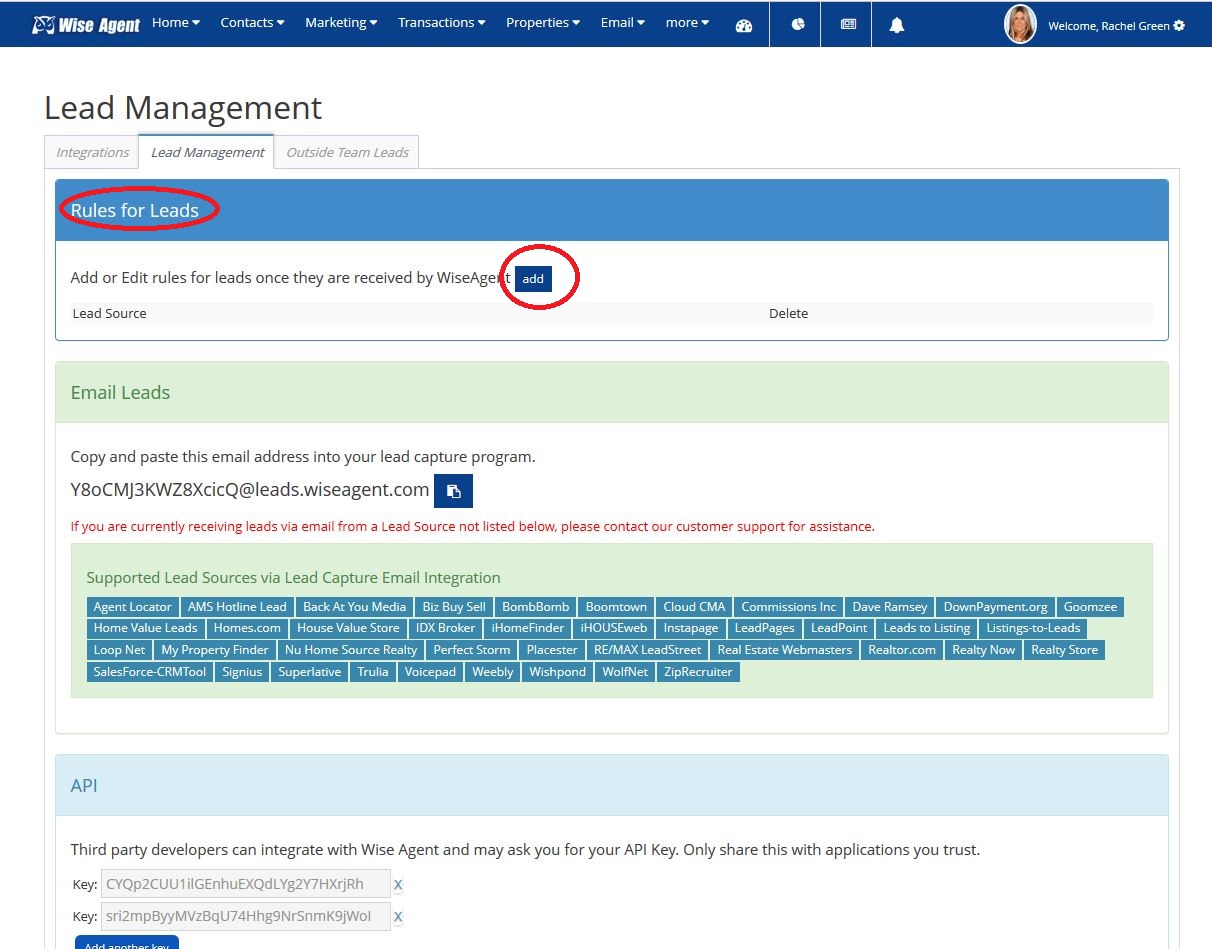Click the Trulia tag
Viewport: 1212px width, 949px height.
pyautogui.click(x=373, y=672)
